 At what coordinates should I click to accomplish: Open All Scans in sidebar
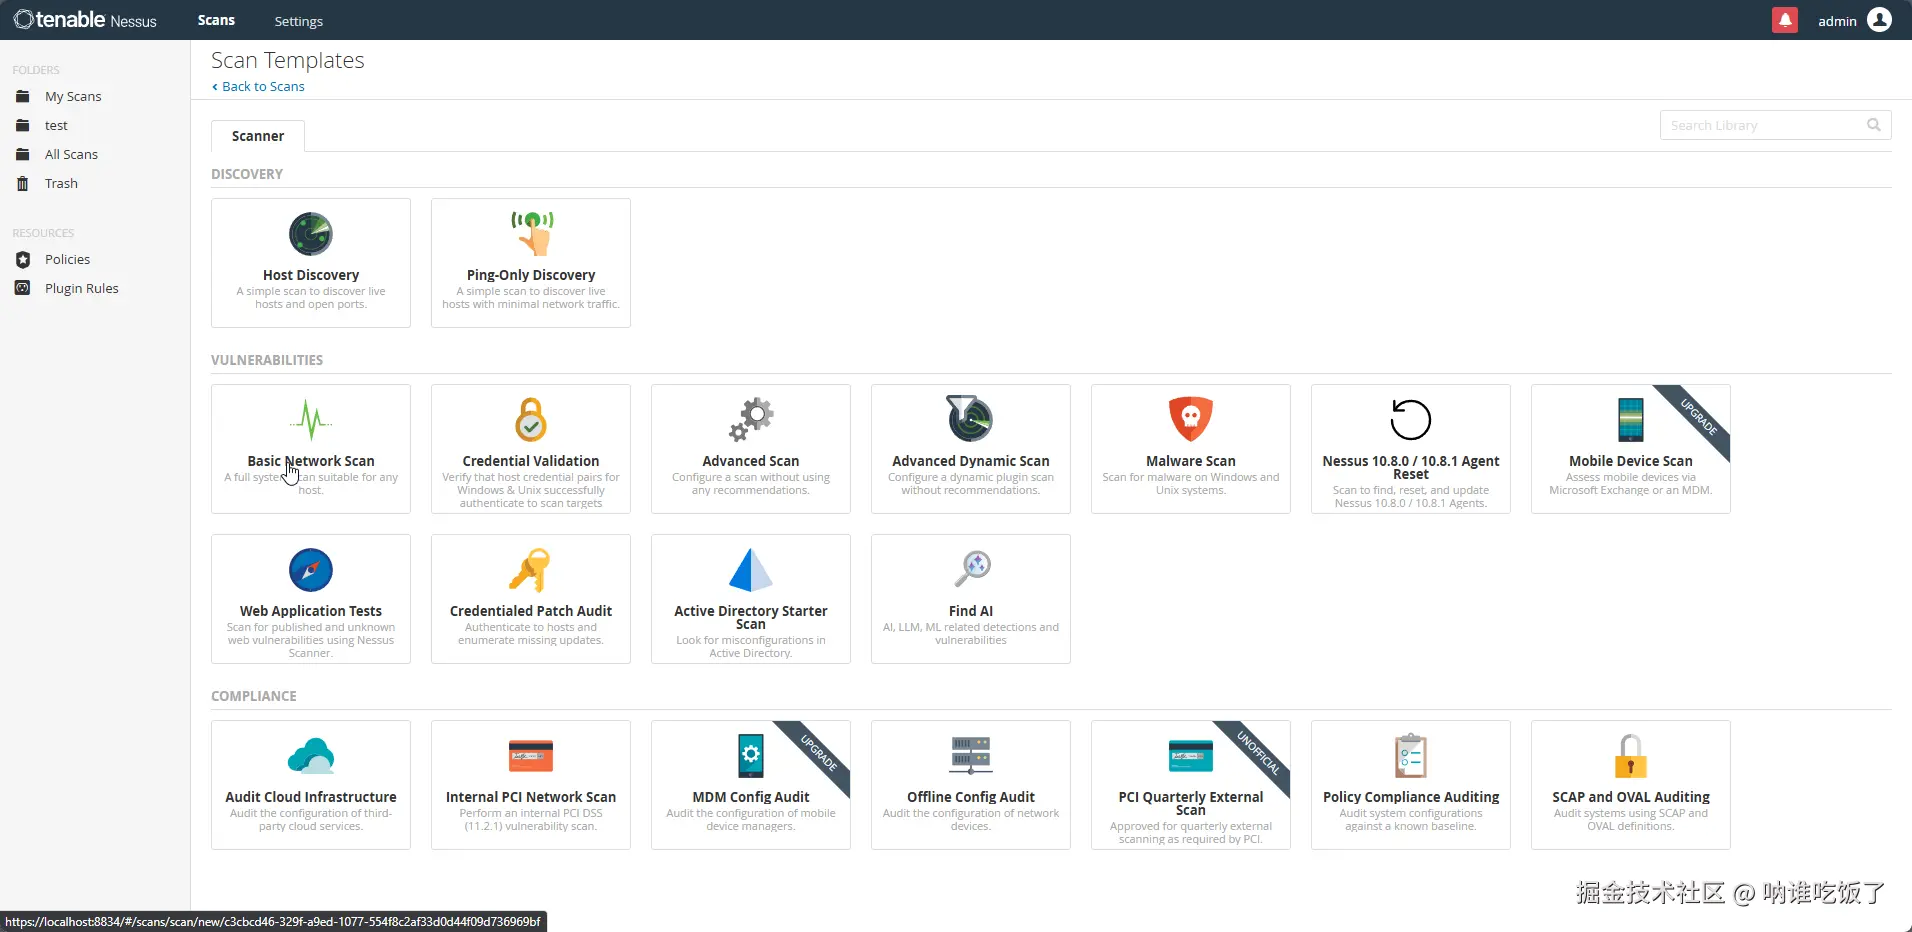coord(71,155)
